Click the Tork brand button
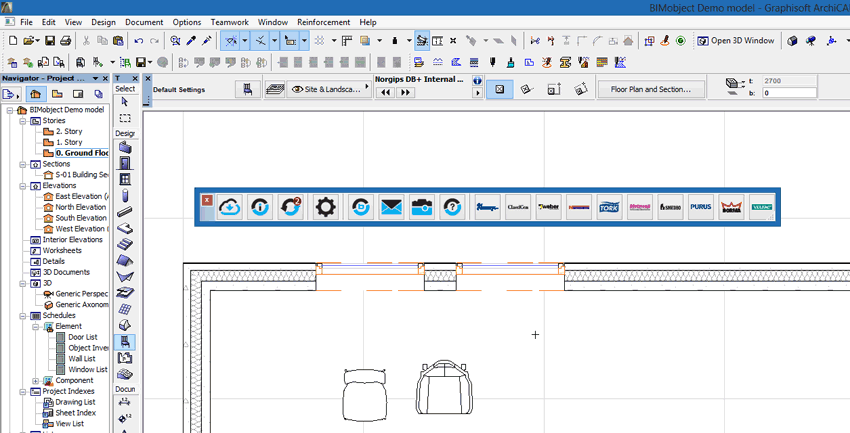This screenshot has height=433, width=850. click(x=609, y=207)
